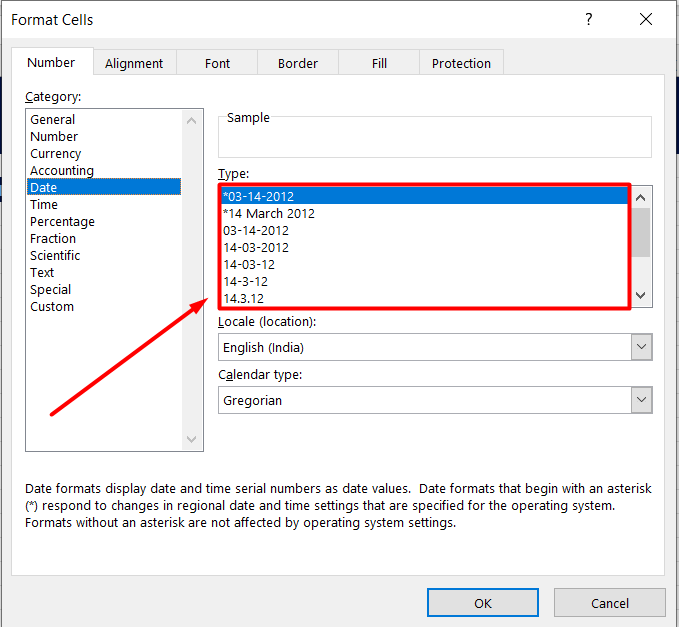This screenshot has width=679, height=627.
Task: Click the Type list scrollbar thumb
Action: click(641, 233)
